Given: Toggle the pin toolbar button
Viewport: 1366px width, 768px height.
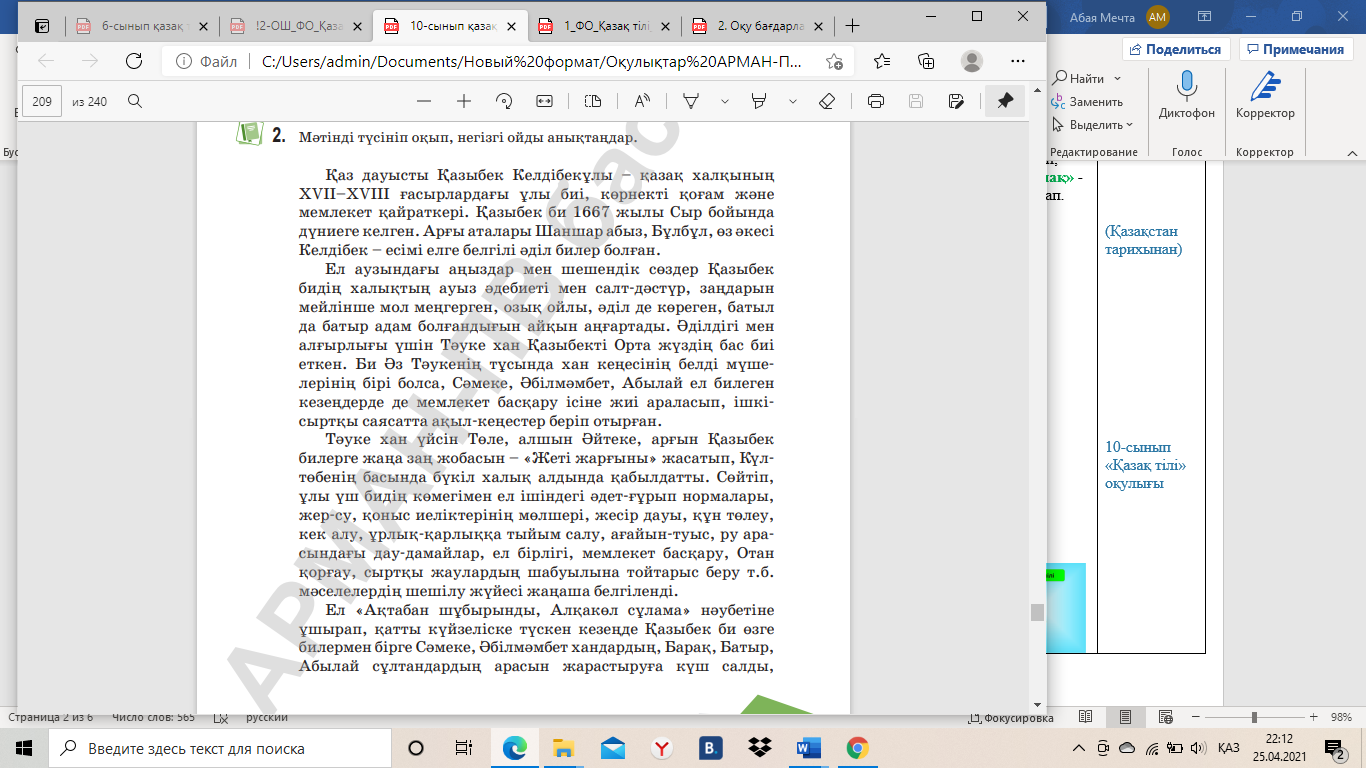Looking at the screenshot, I should pos(1005,101).
